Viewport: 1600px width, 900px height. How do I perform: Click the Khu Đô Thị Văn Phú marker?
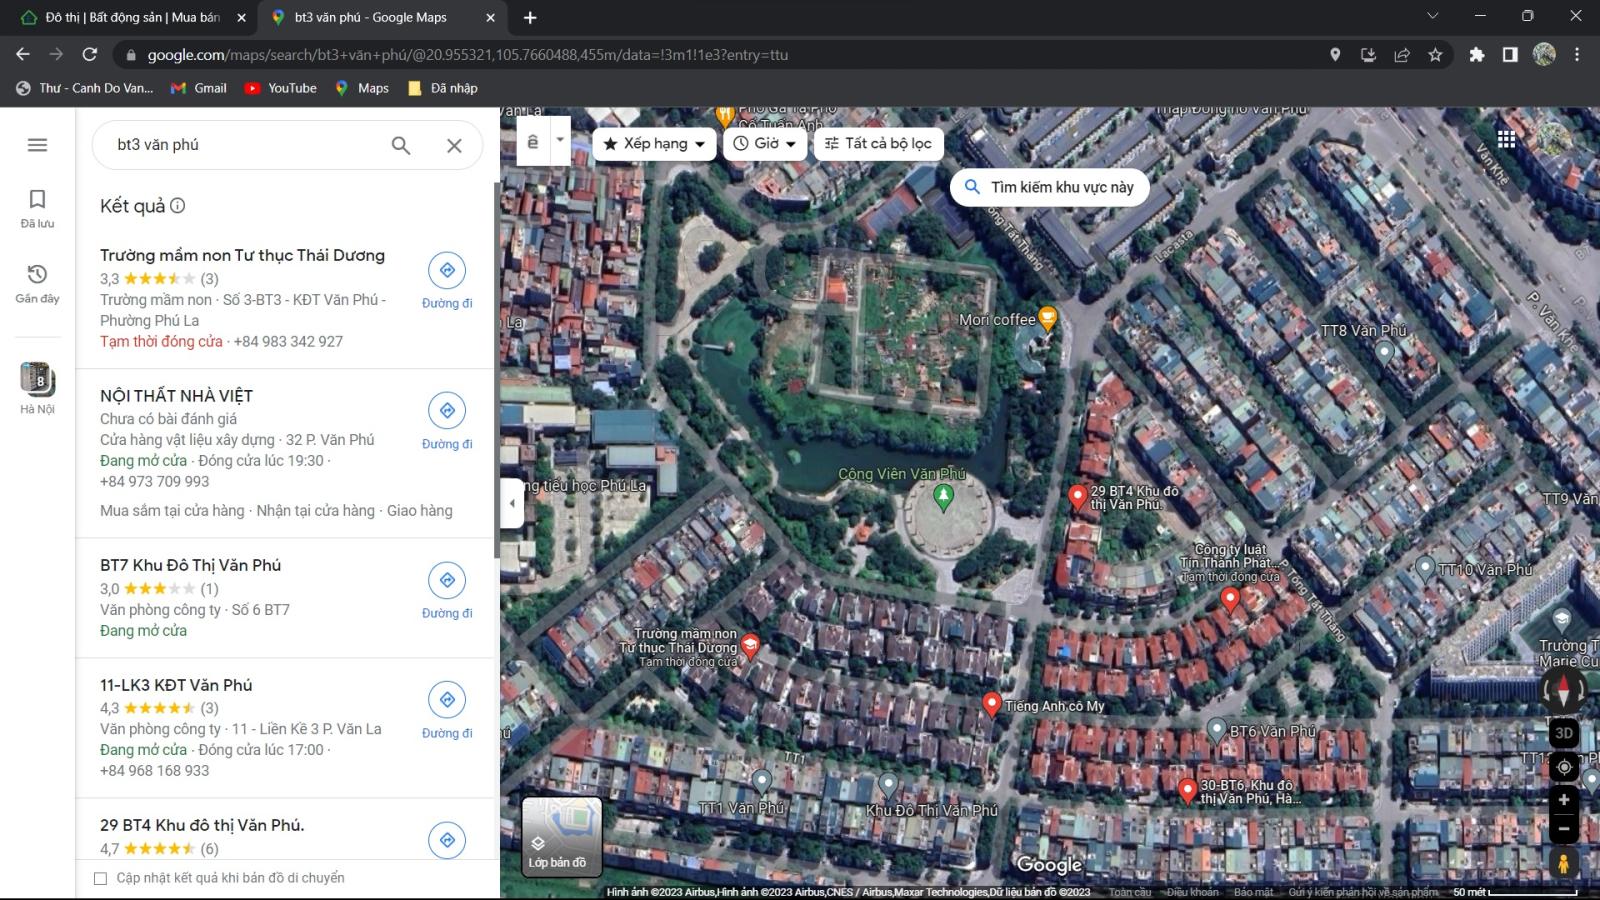pyautogui.click(x=888, y=784)
